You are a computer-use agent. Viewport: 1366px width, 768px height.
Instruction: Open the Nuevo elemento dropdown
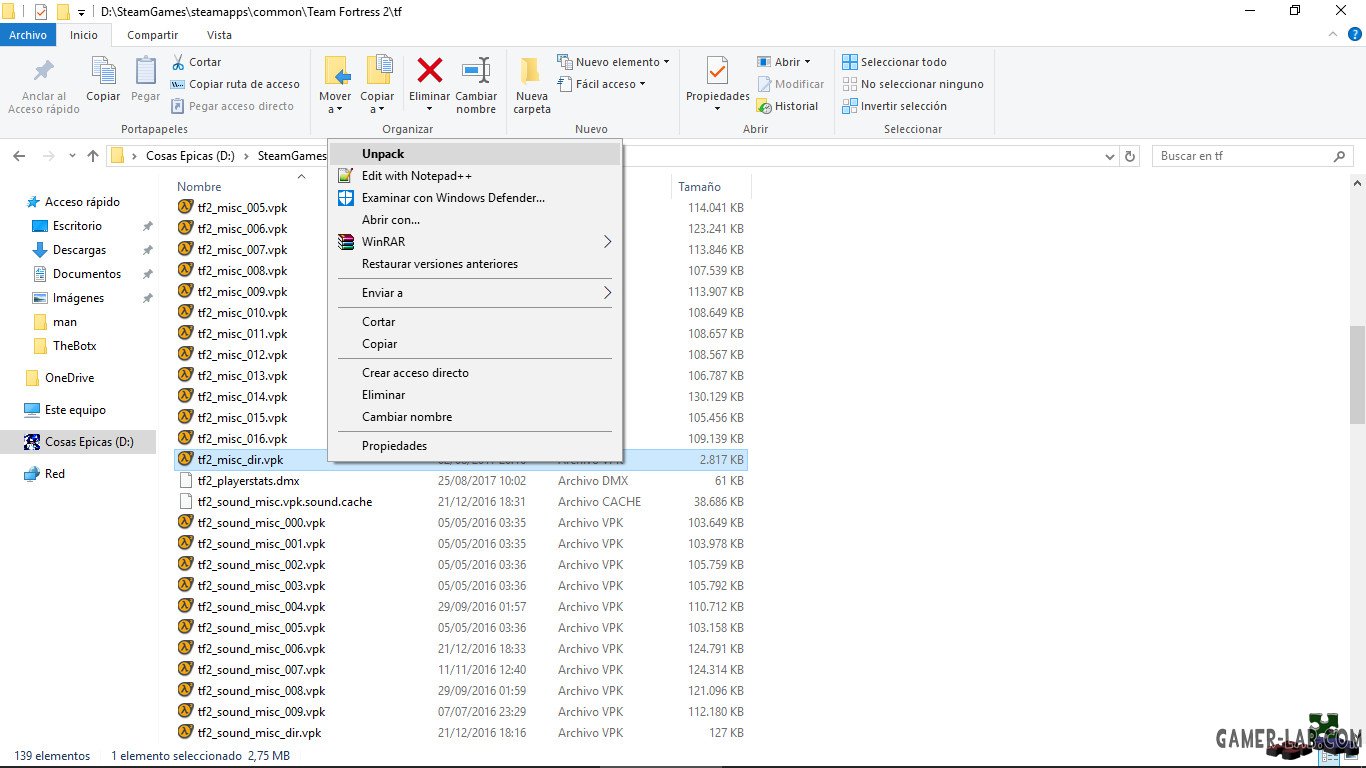point(613,62)
